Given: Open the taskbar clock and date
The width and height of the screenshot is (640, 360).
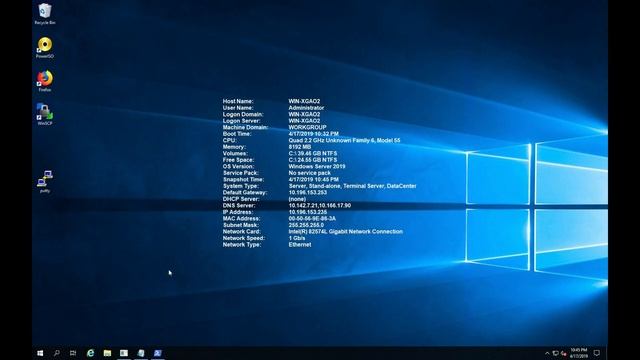Looking at the screenshot, I should point(579,353).
